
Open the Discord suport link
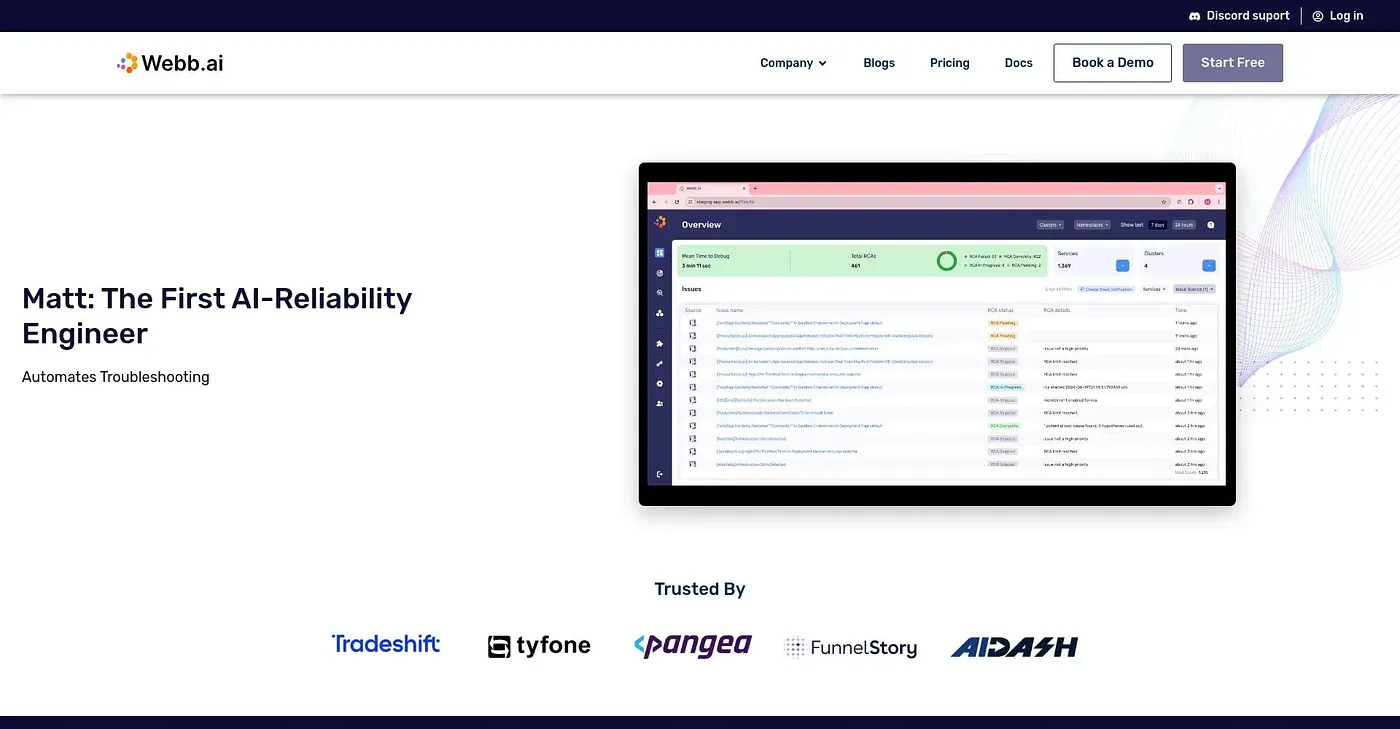(x=1239, y=16)
